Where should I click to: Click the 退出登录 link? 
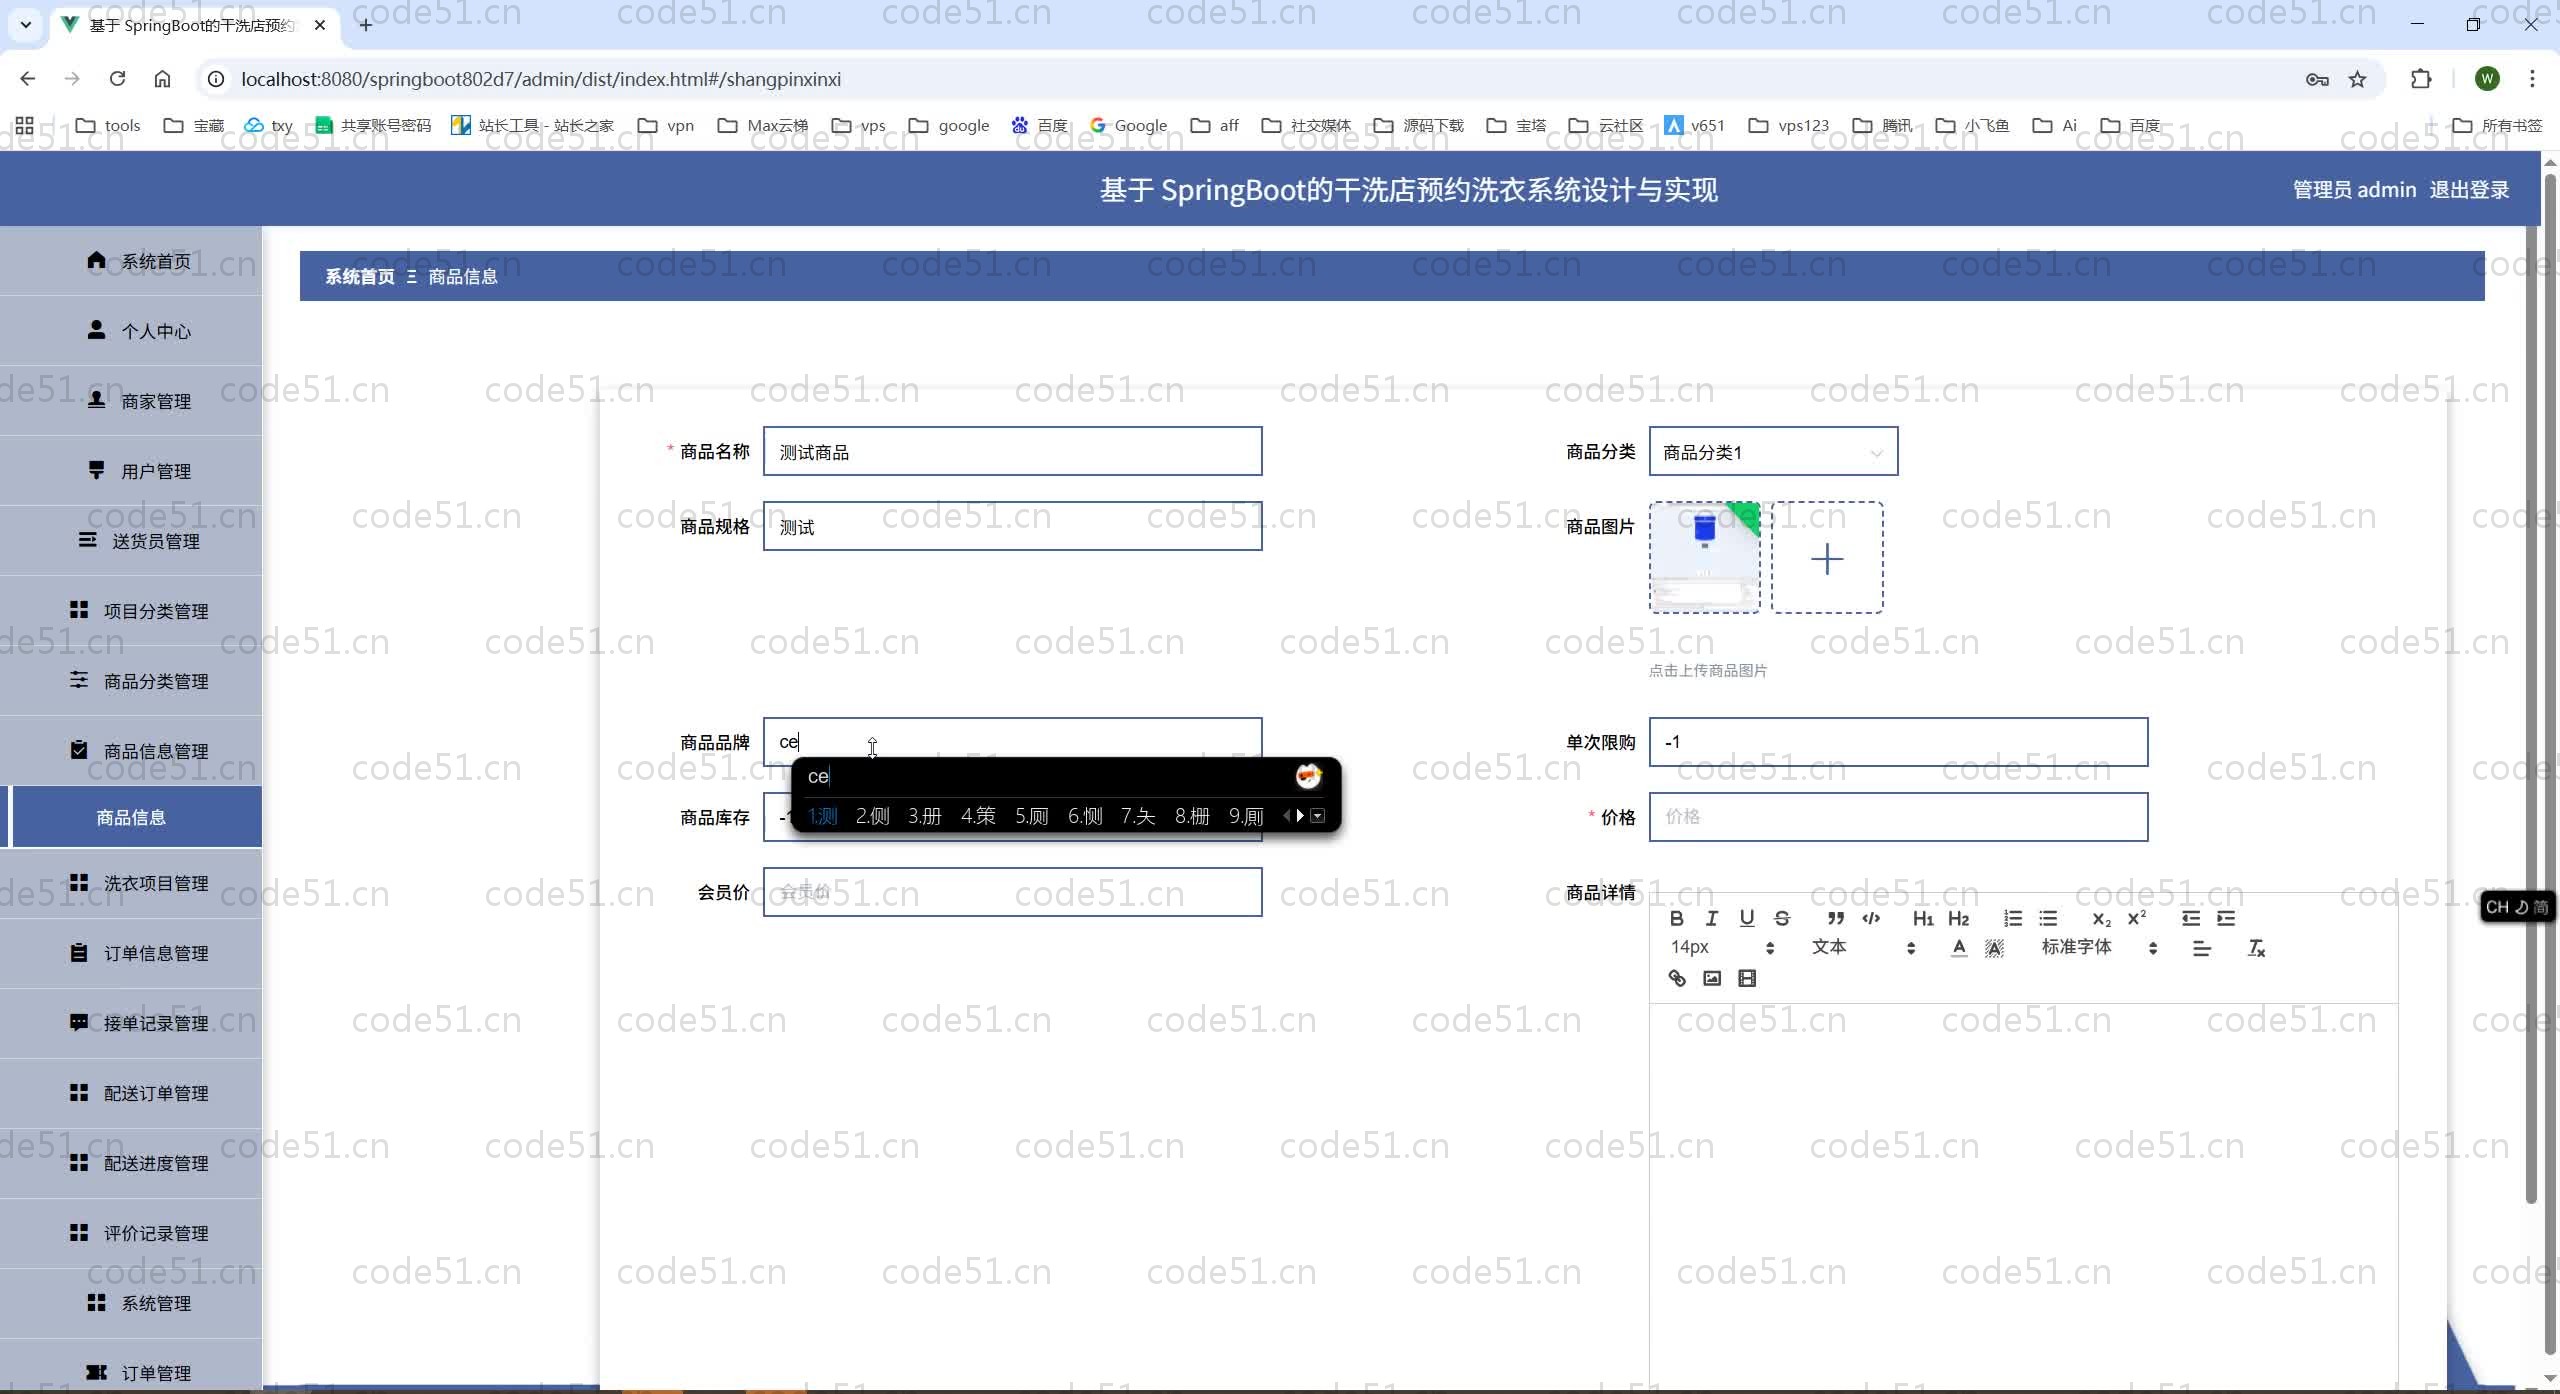[x=2468, y=190]
